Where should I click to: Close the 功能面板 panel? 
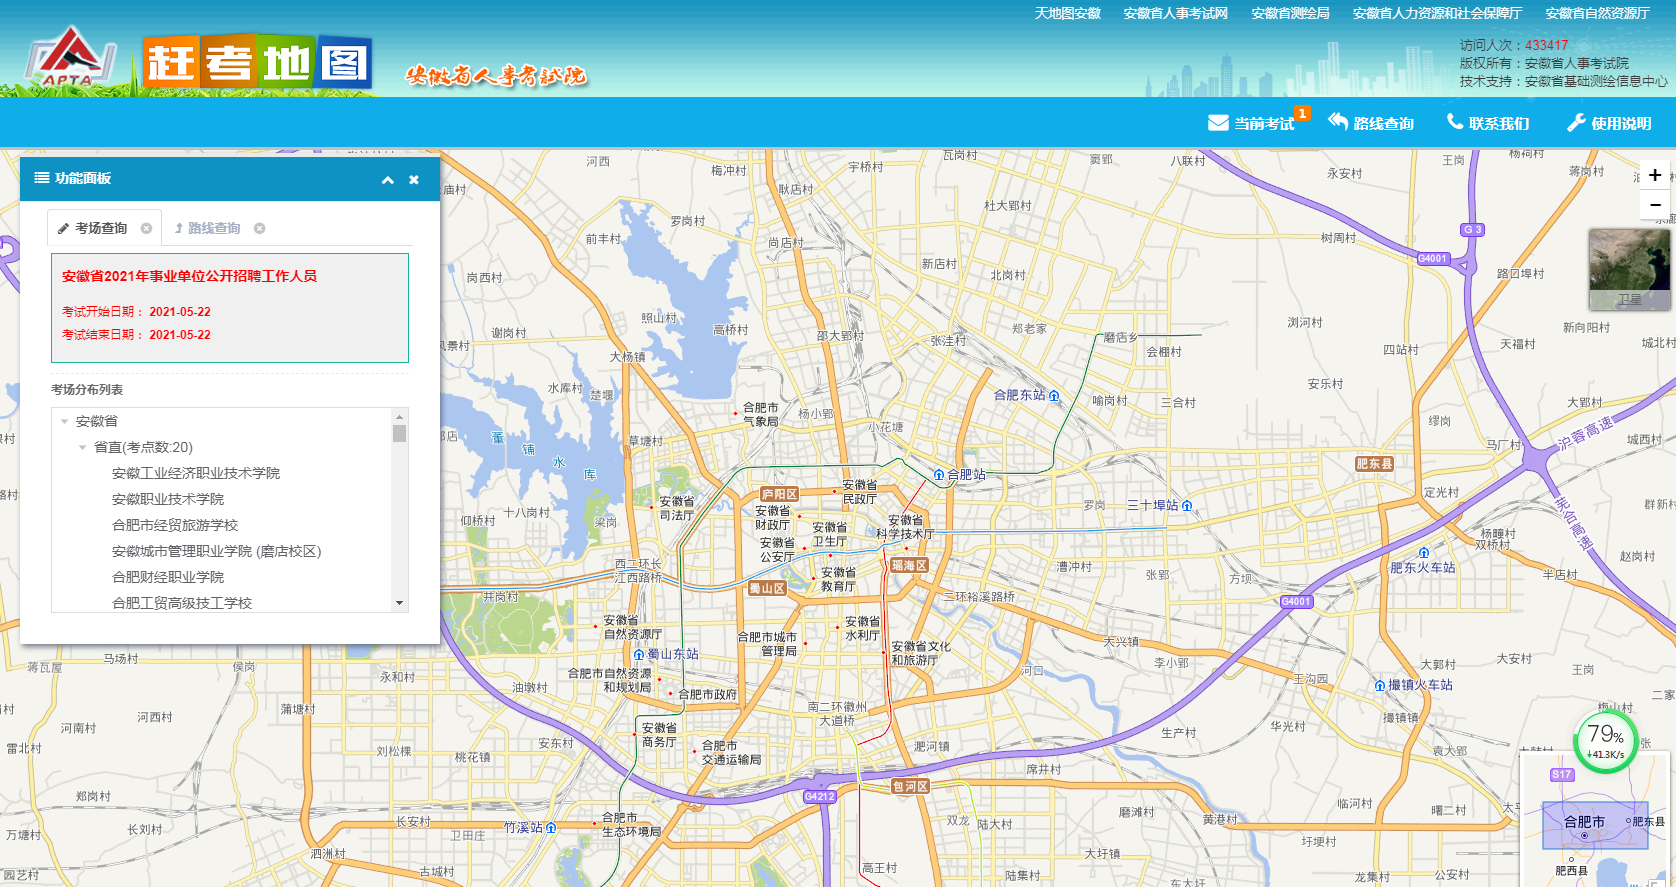(414, 180)
